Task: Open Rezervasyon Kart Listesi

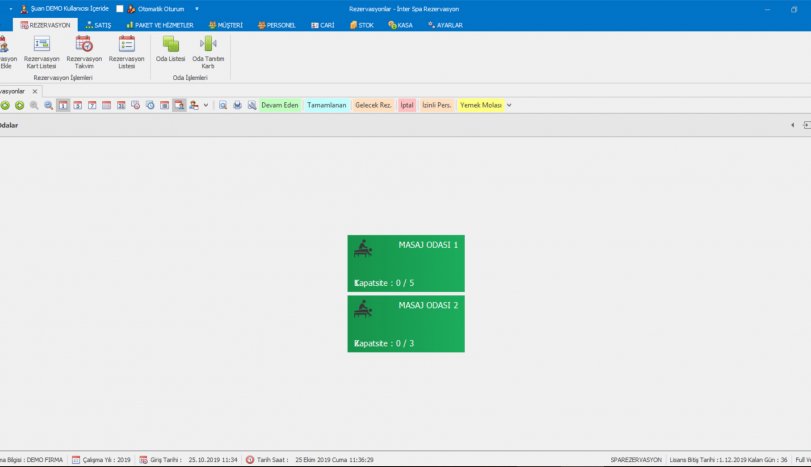Action: click(41, 52)
